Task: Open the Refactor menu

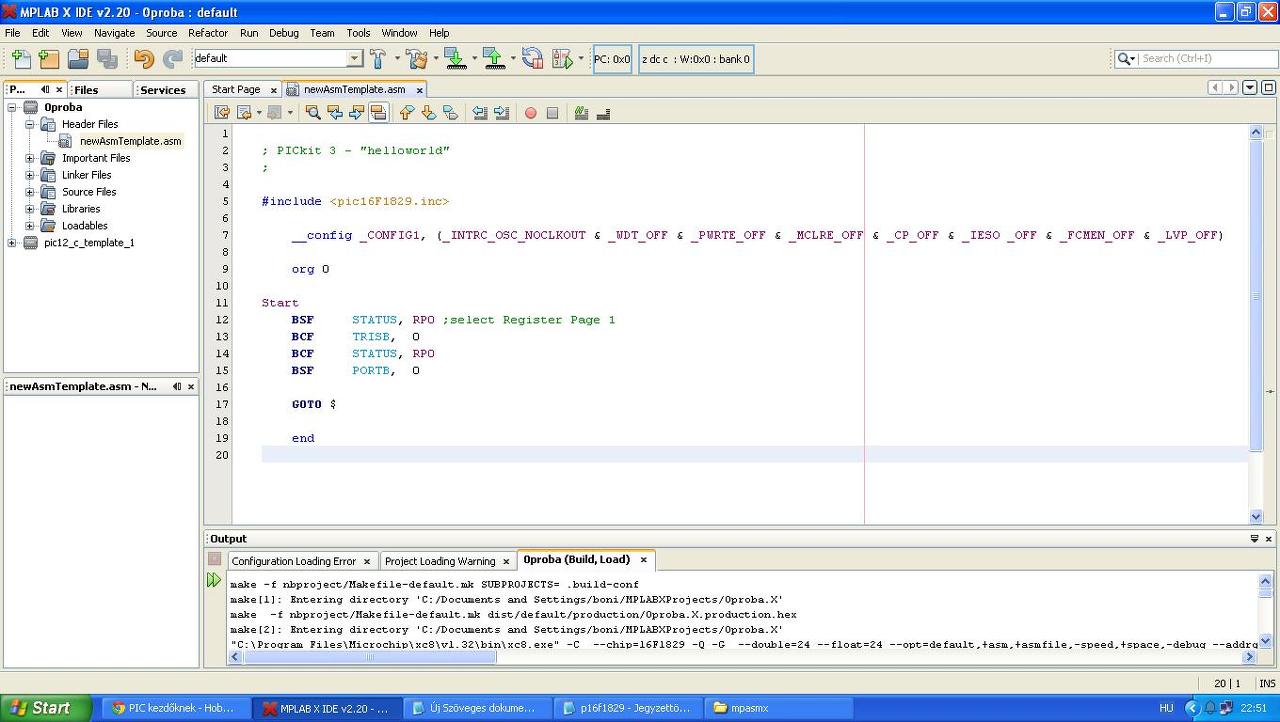Action: coord(208,33)
